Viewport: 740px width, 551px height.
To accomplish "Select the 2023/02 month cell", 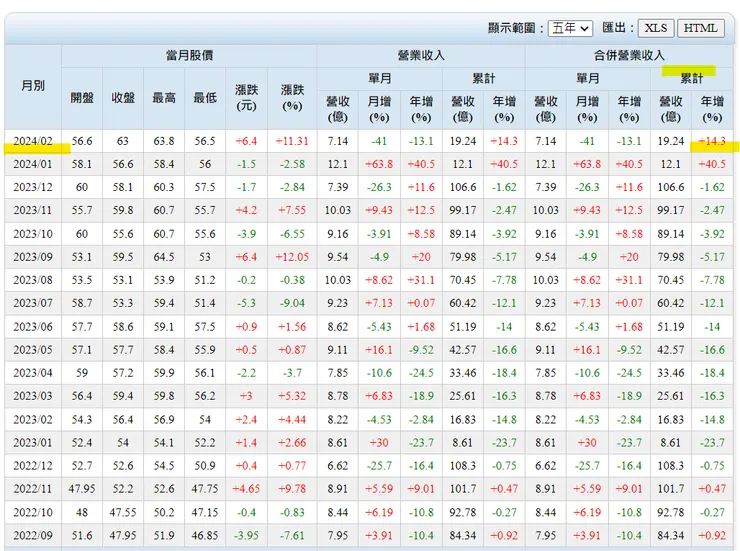I will (33, 420).
